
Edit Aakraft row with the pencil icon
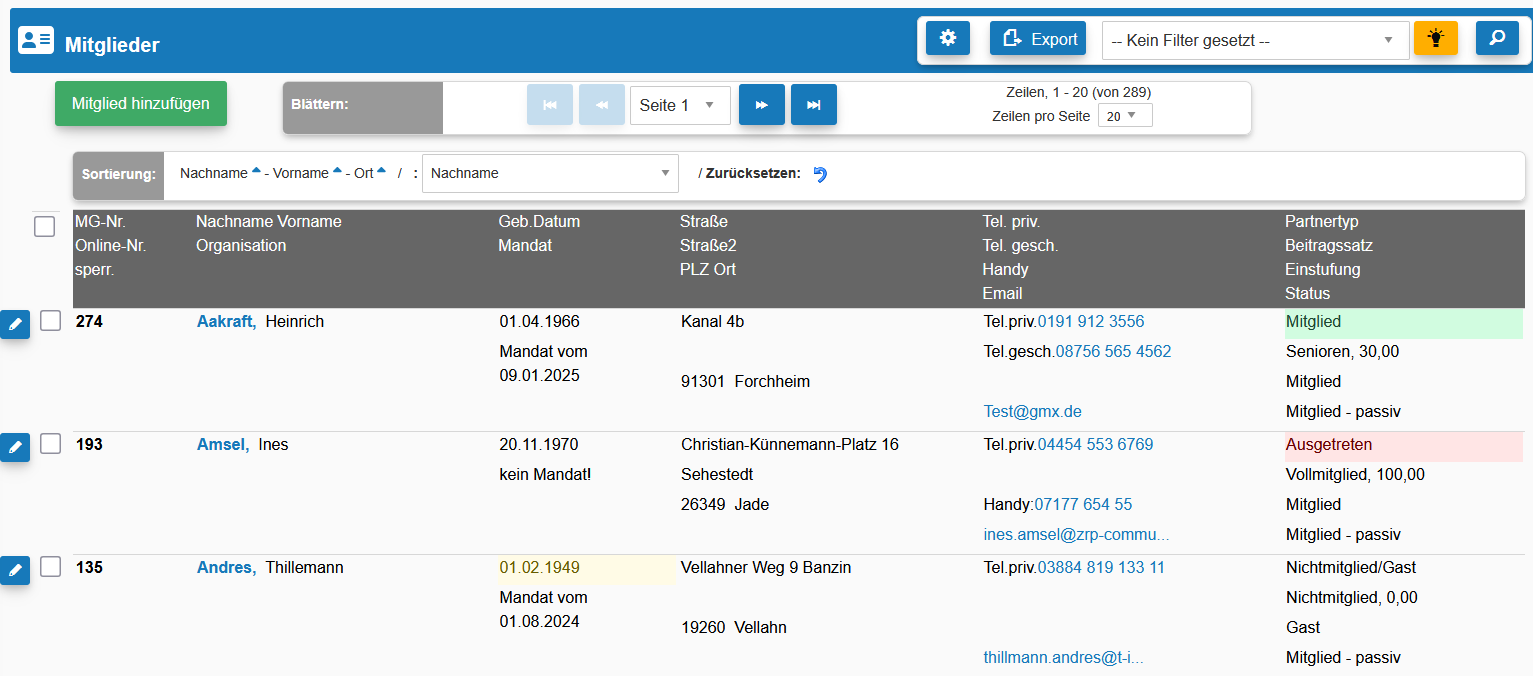(15, 324)
